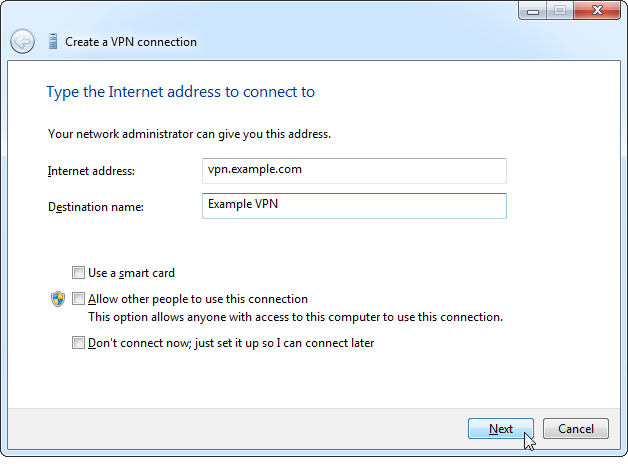
Task: Click the security shield icon
Action: pos(57,299)
